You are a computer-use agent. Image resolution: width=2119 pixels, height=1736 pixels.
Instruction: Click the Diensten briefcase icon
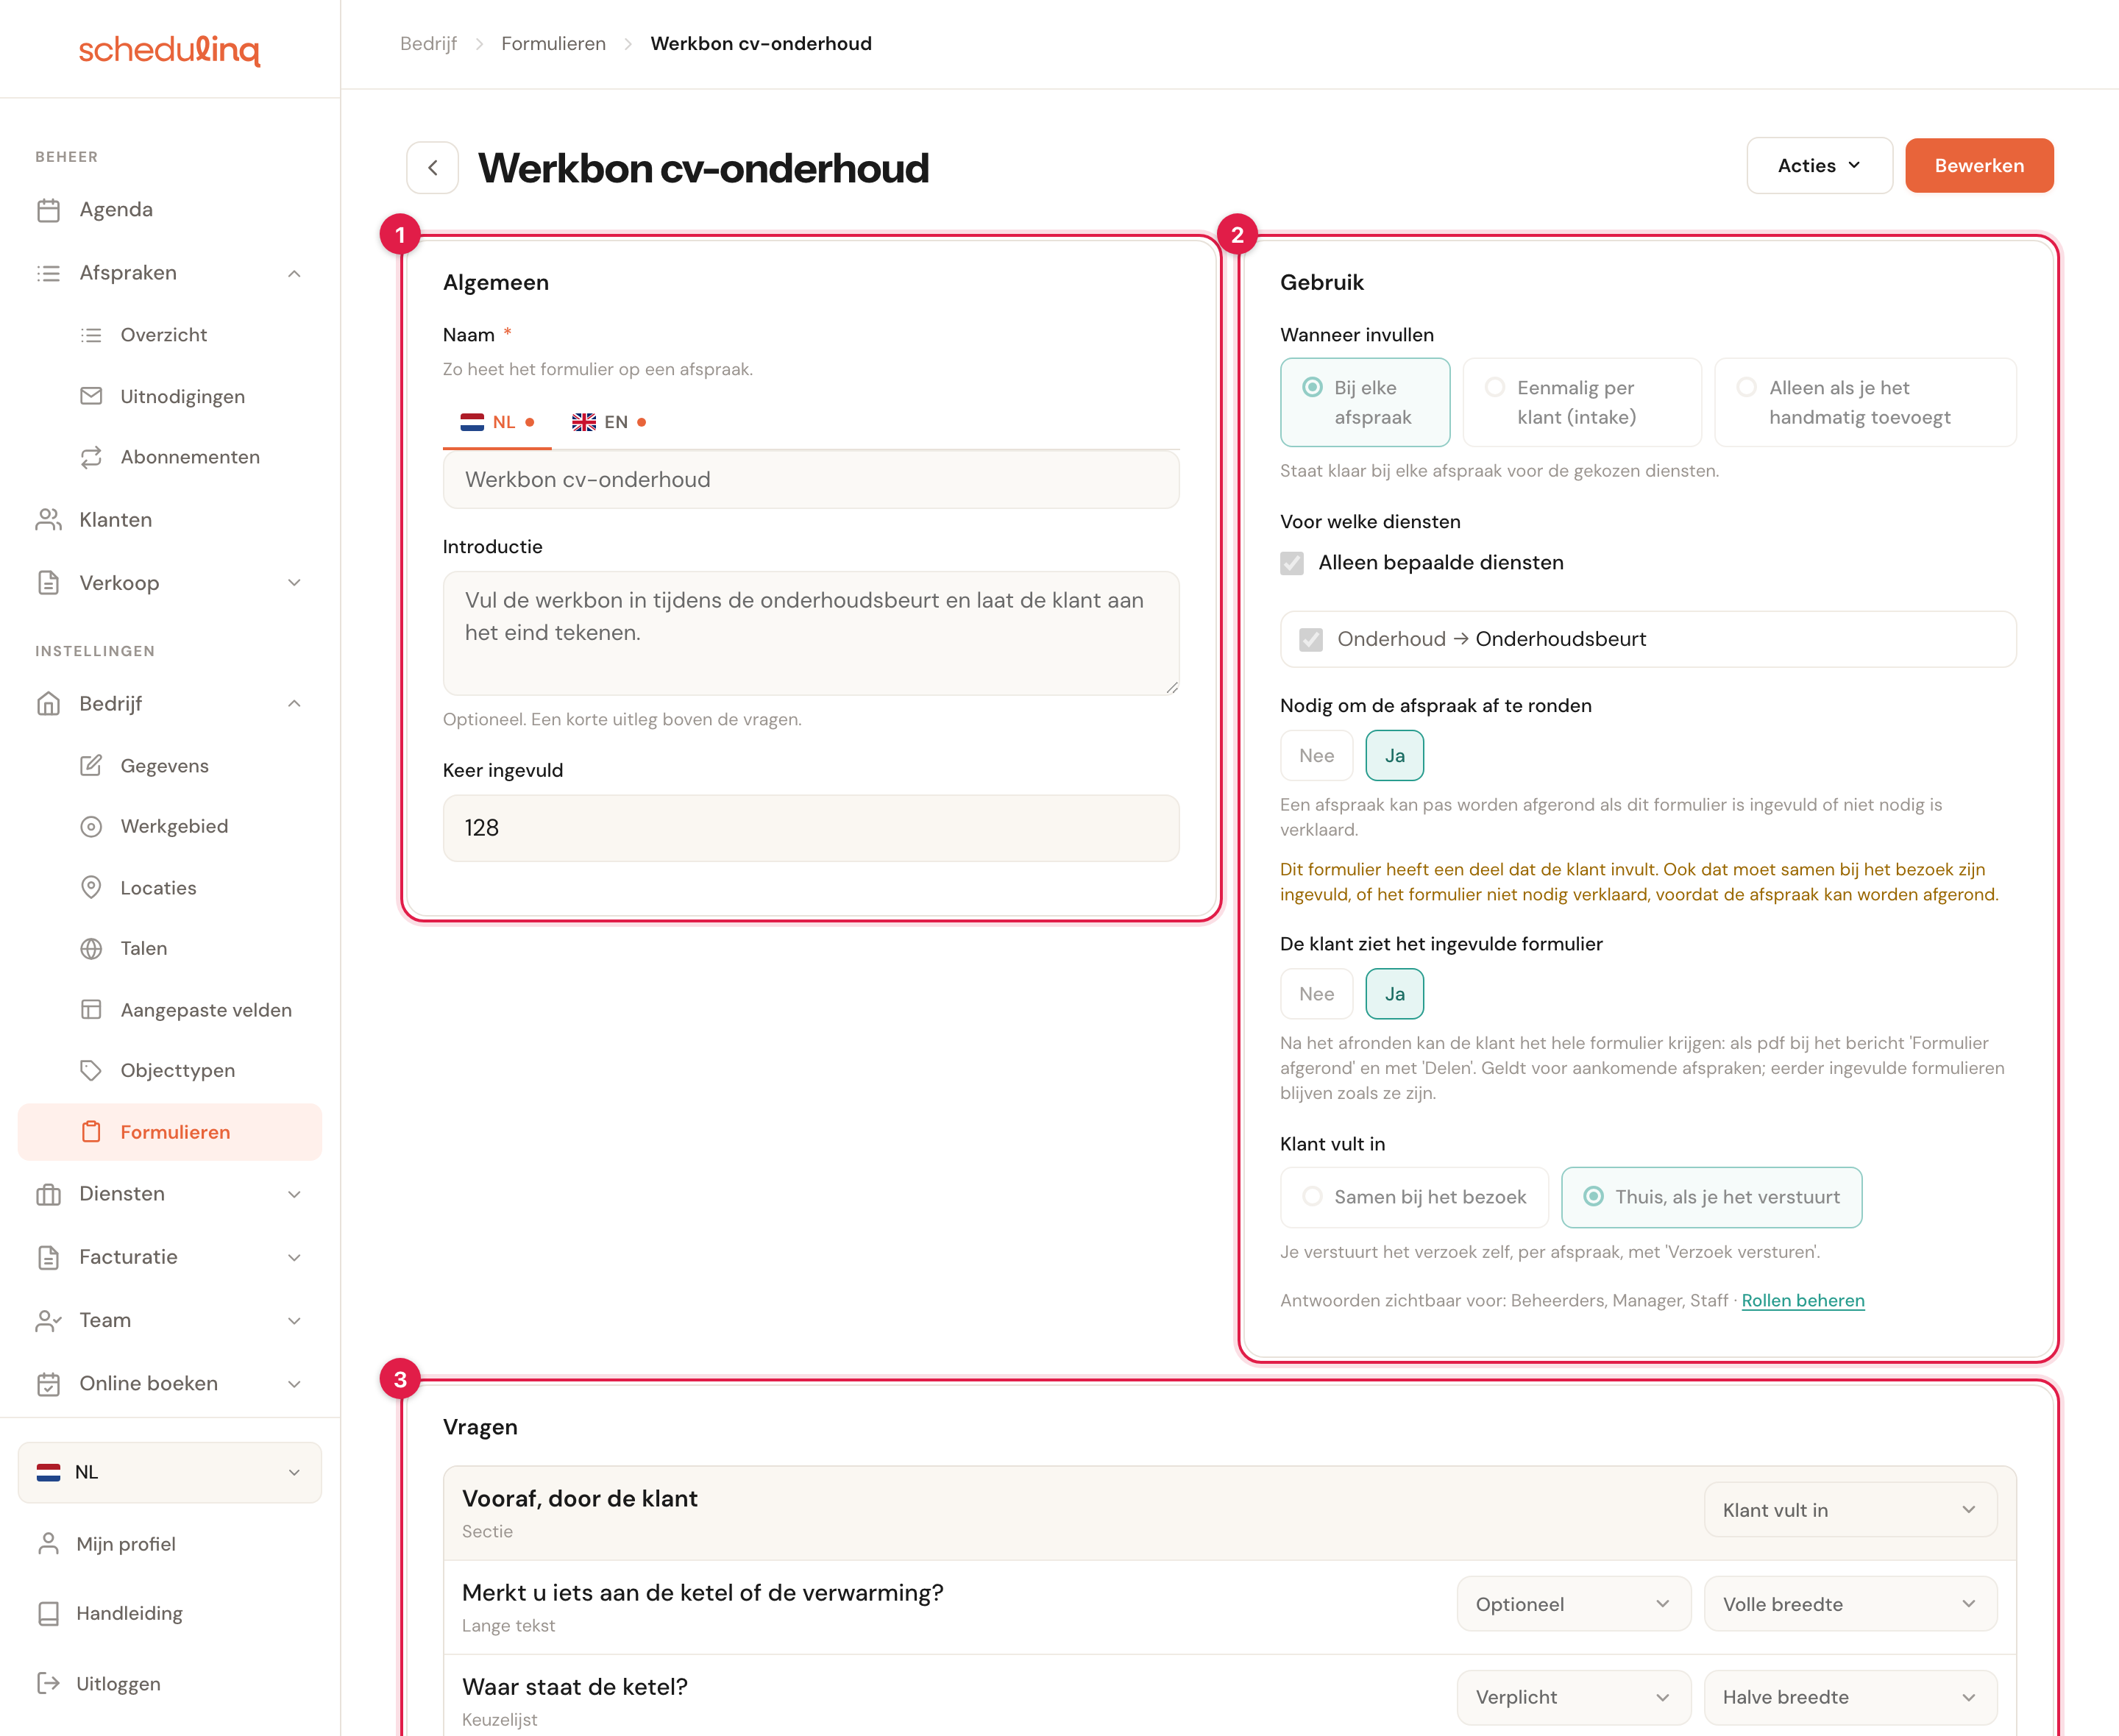(x=48, y=1194)
